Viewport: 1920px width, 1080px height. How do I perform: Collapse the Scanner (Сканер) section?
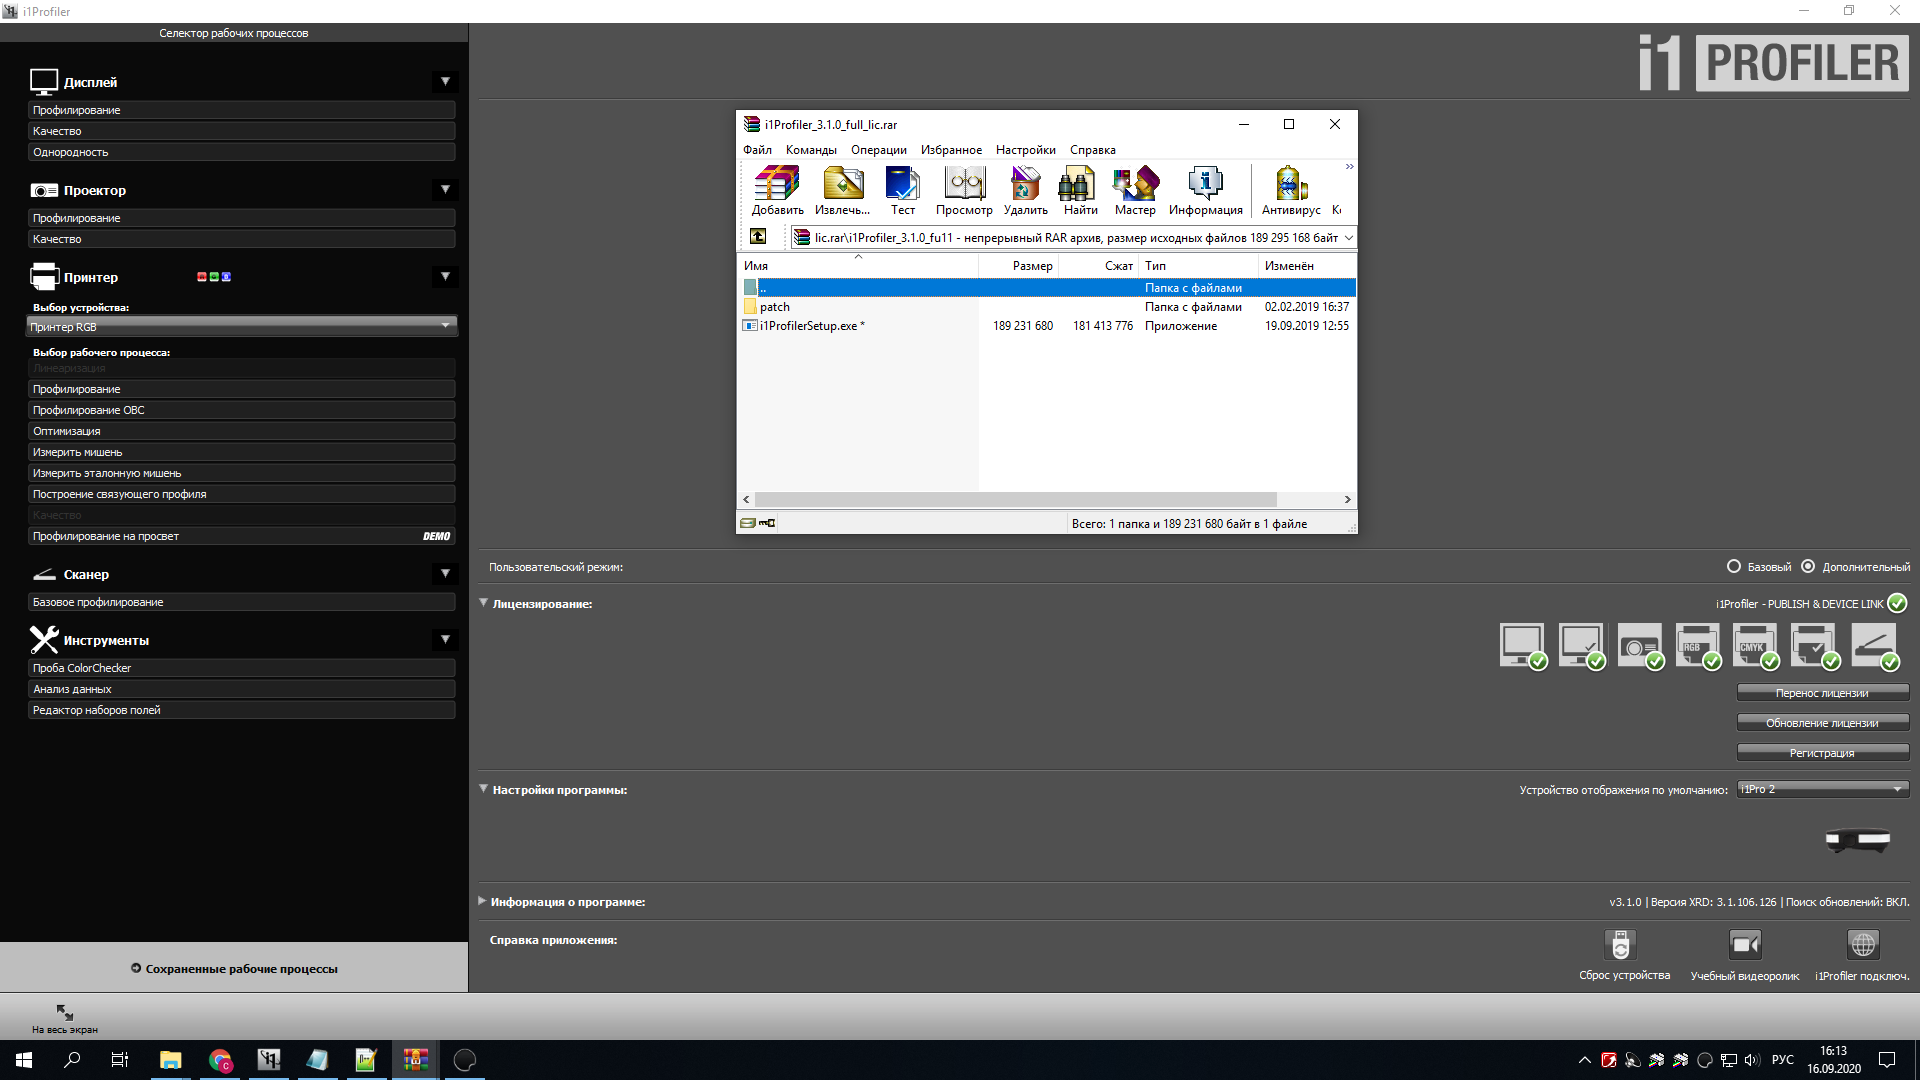tap(446, 574)
